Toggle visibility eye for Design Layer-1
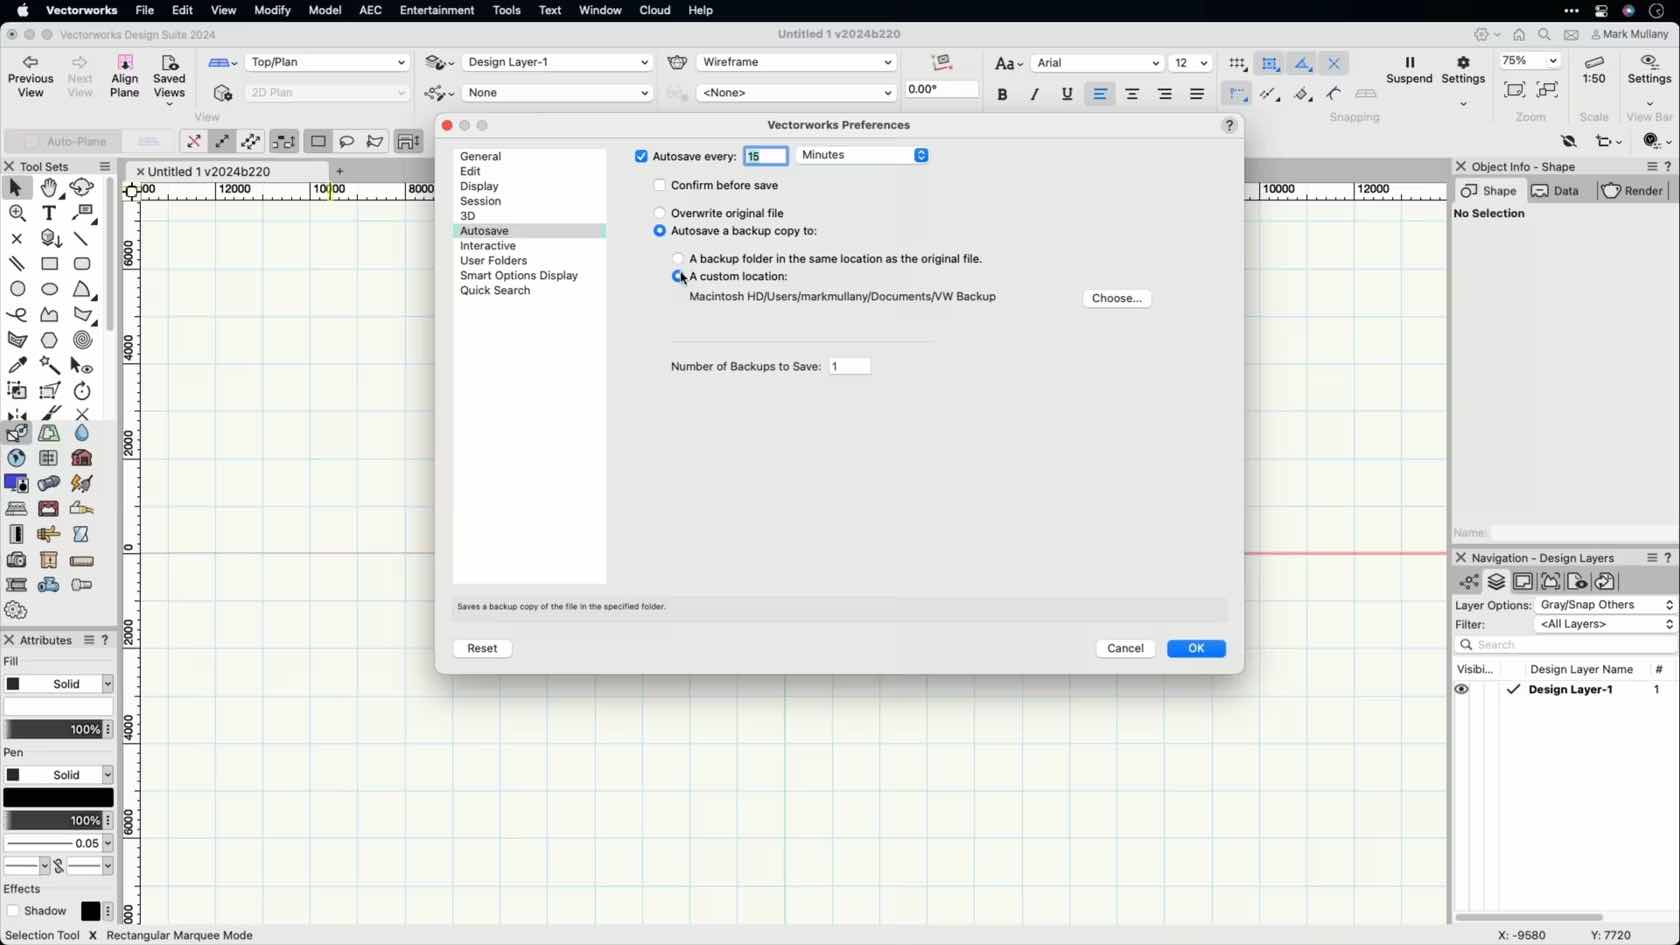 (x=1461, y=689)
